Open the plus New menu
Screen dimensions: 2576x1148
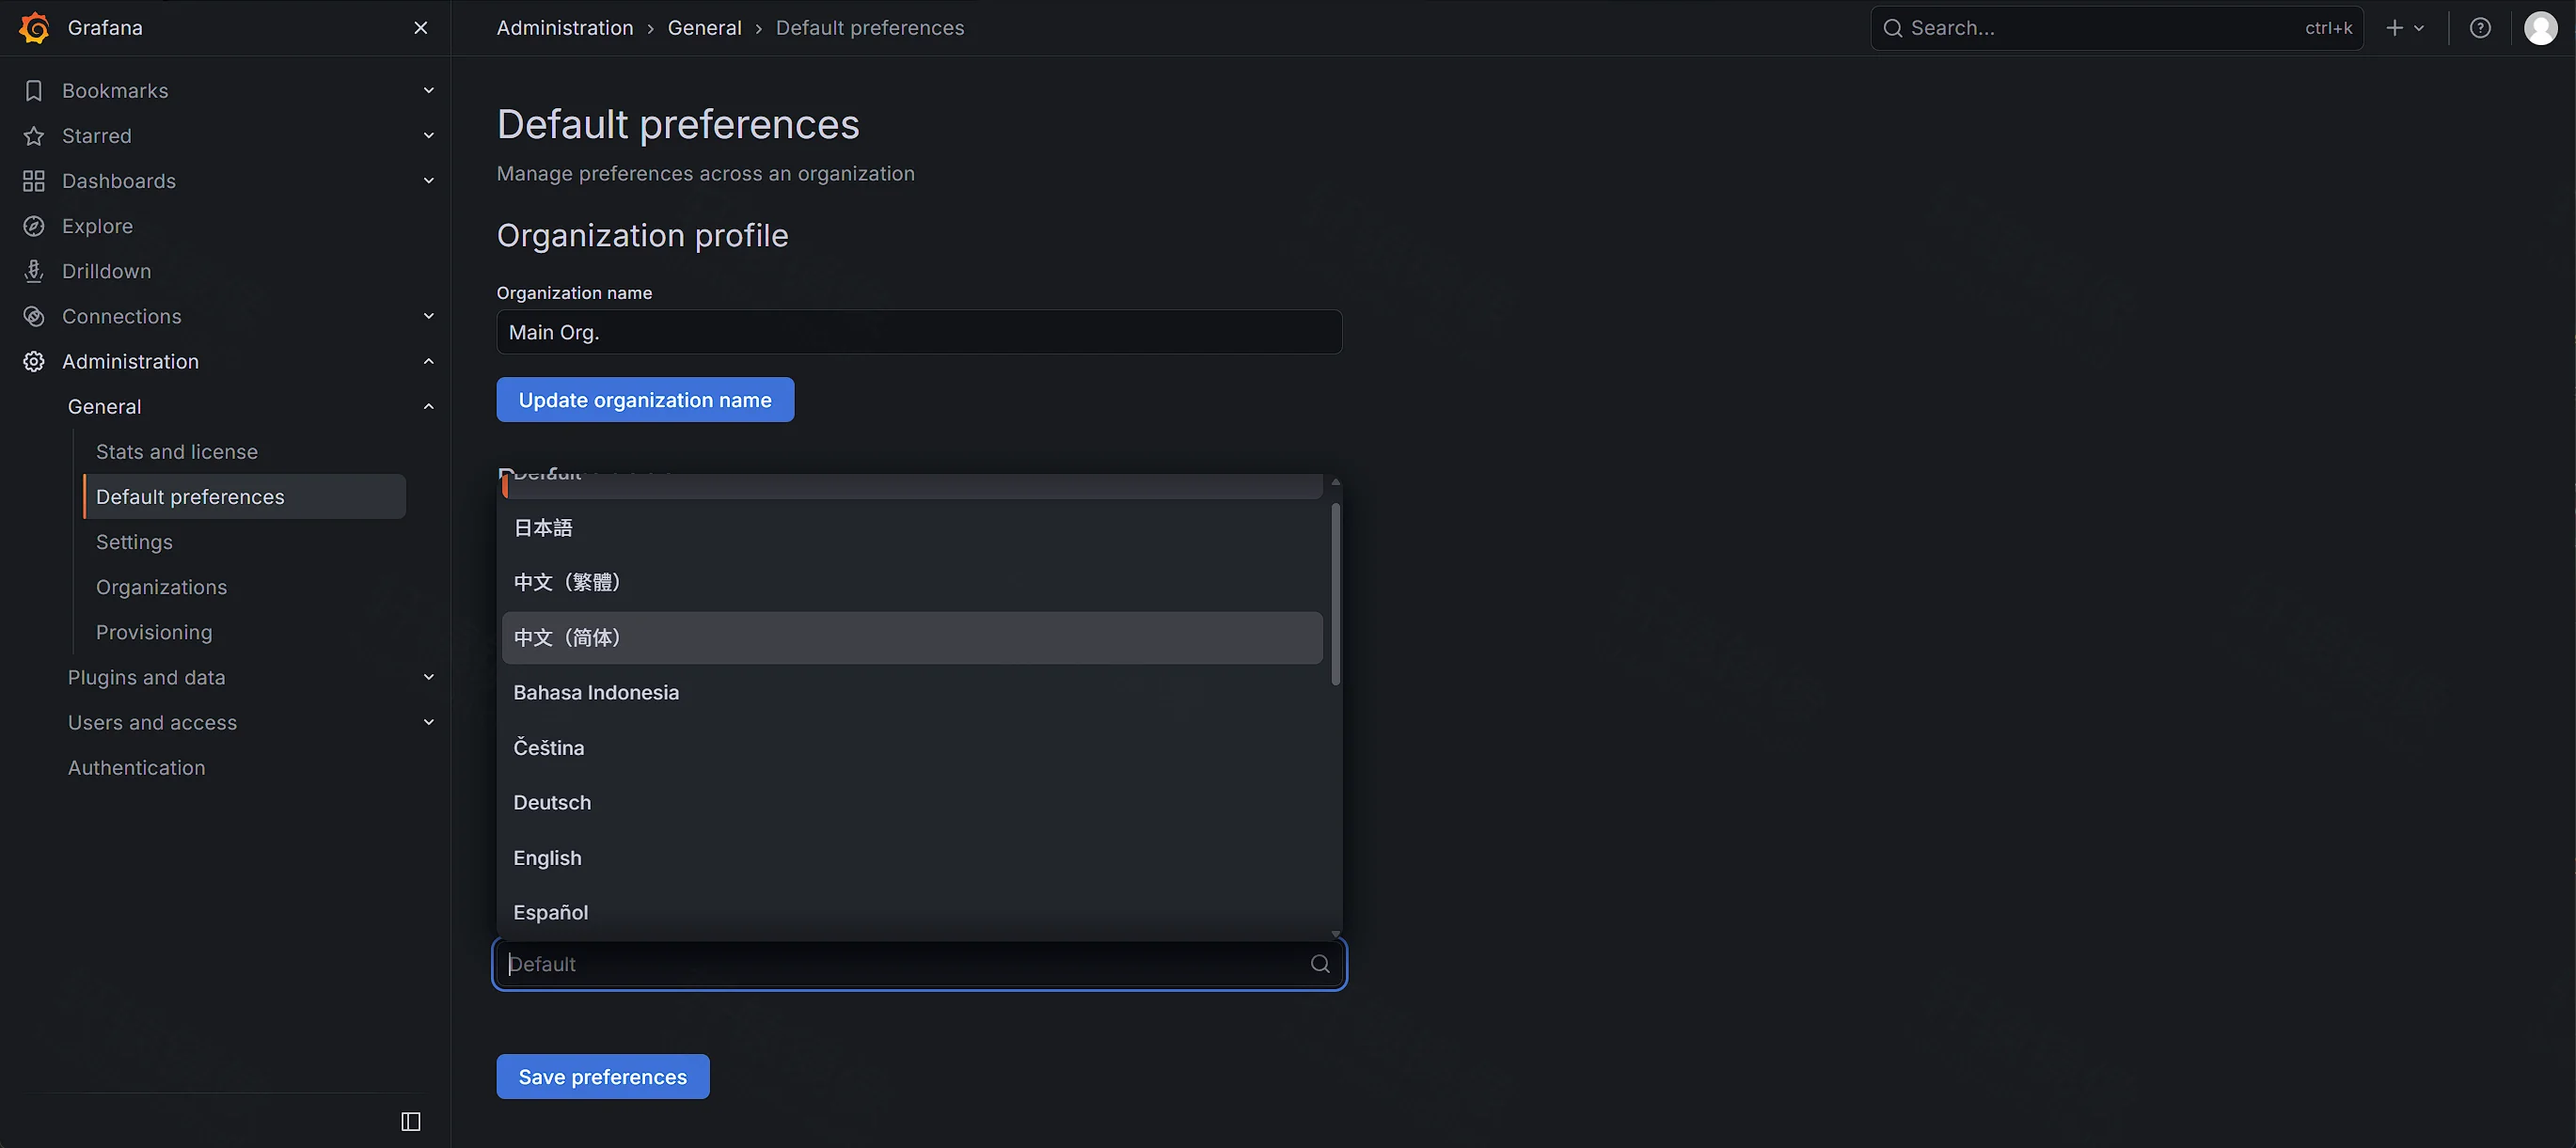pos(2405,28)
